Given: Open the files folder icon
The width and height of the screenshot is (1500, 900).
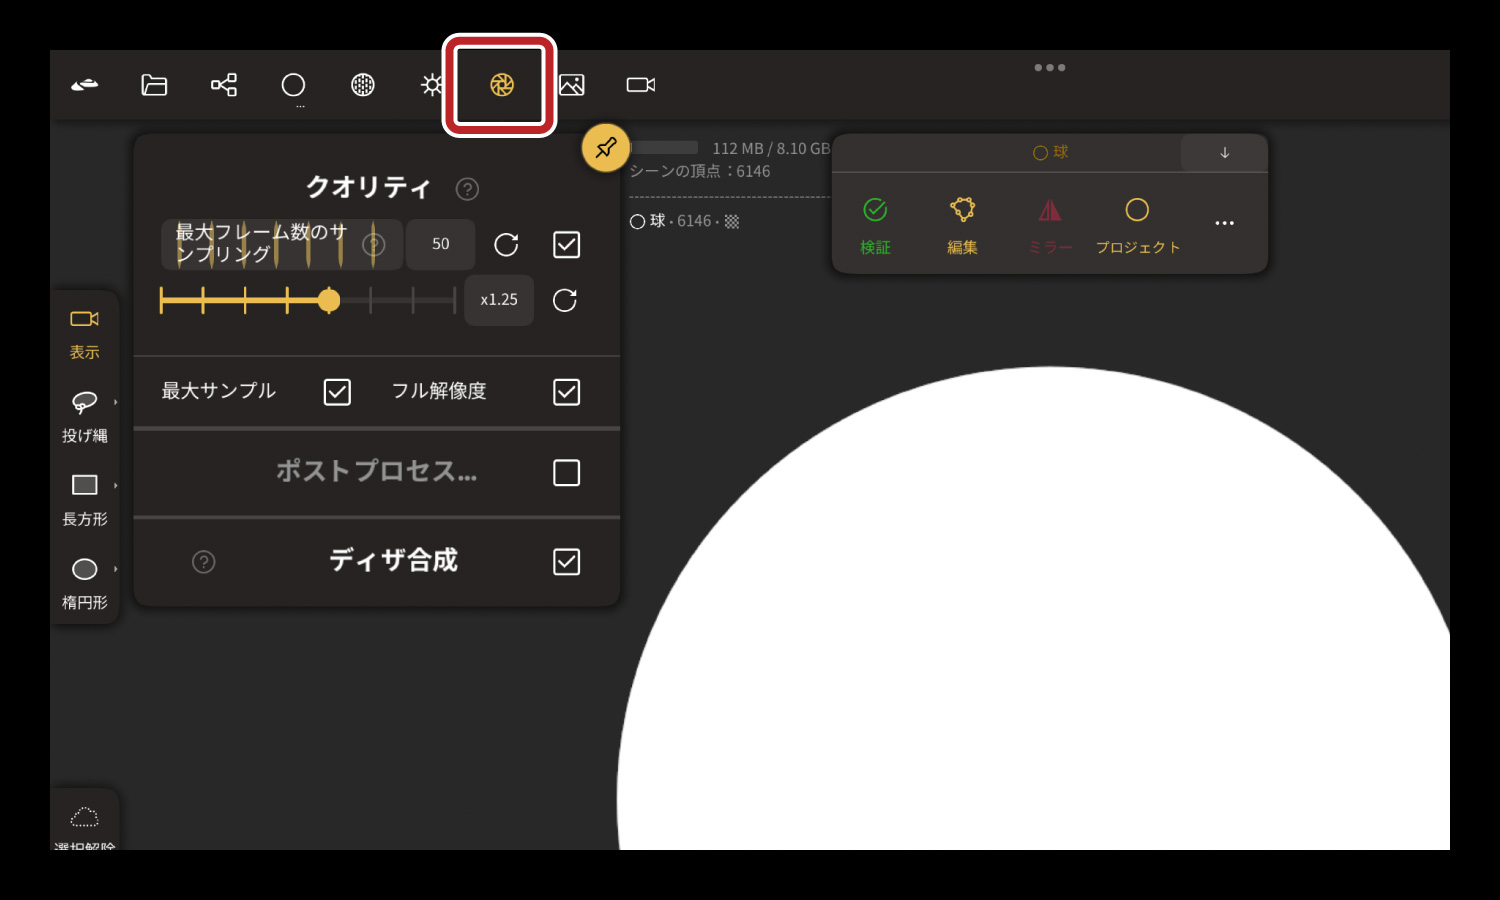Looking at the screenshot, I should click(x=154, y=85).
